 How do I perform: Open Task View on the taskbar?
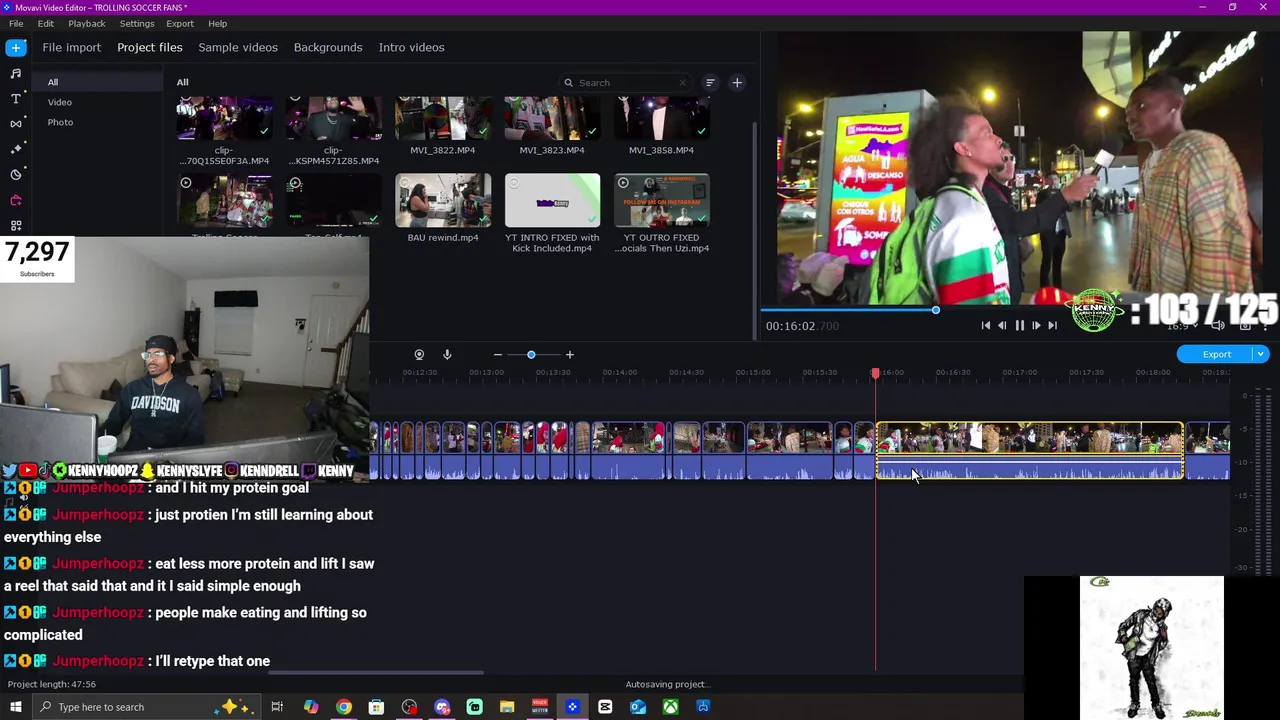click(x=277, y=707)
